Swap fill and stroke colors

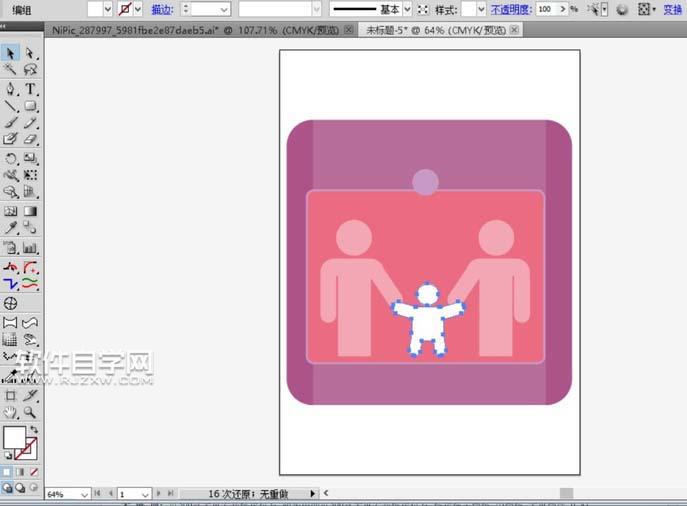34,429
